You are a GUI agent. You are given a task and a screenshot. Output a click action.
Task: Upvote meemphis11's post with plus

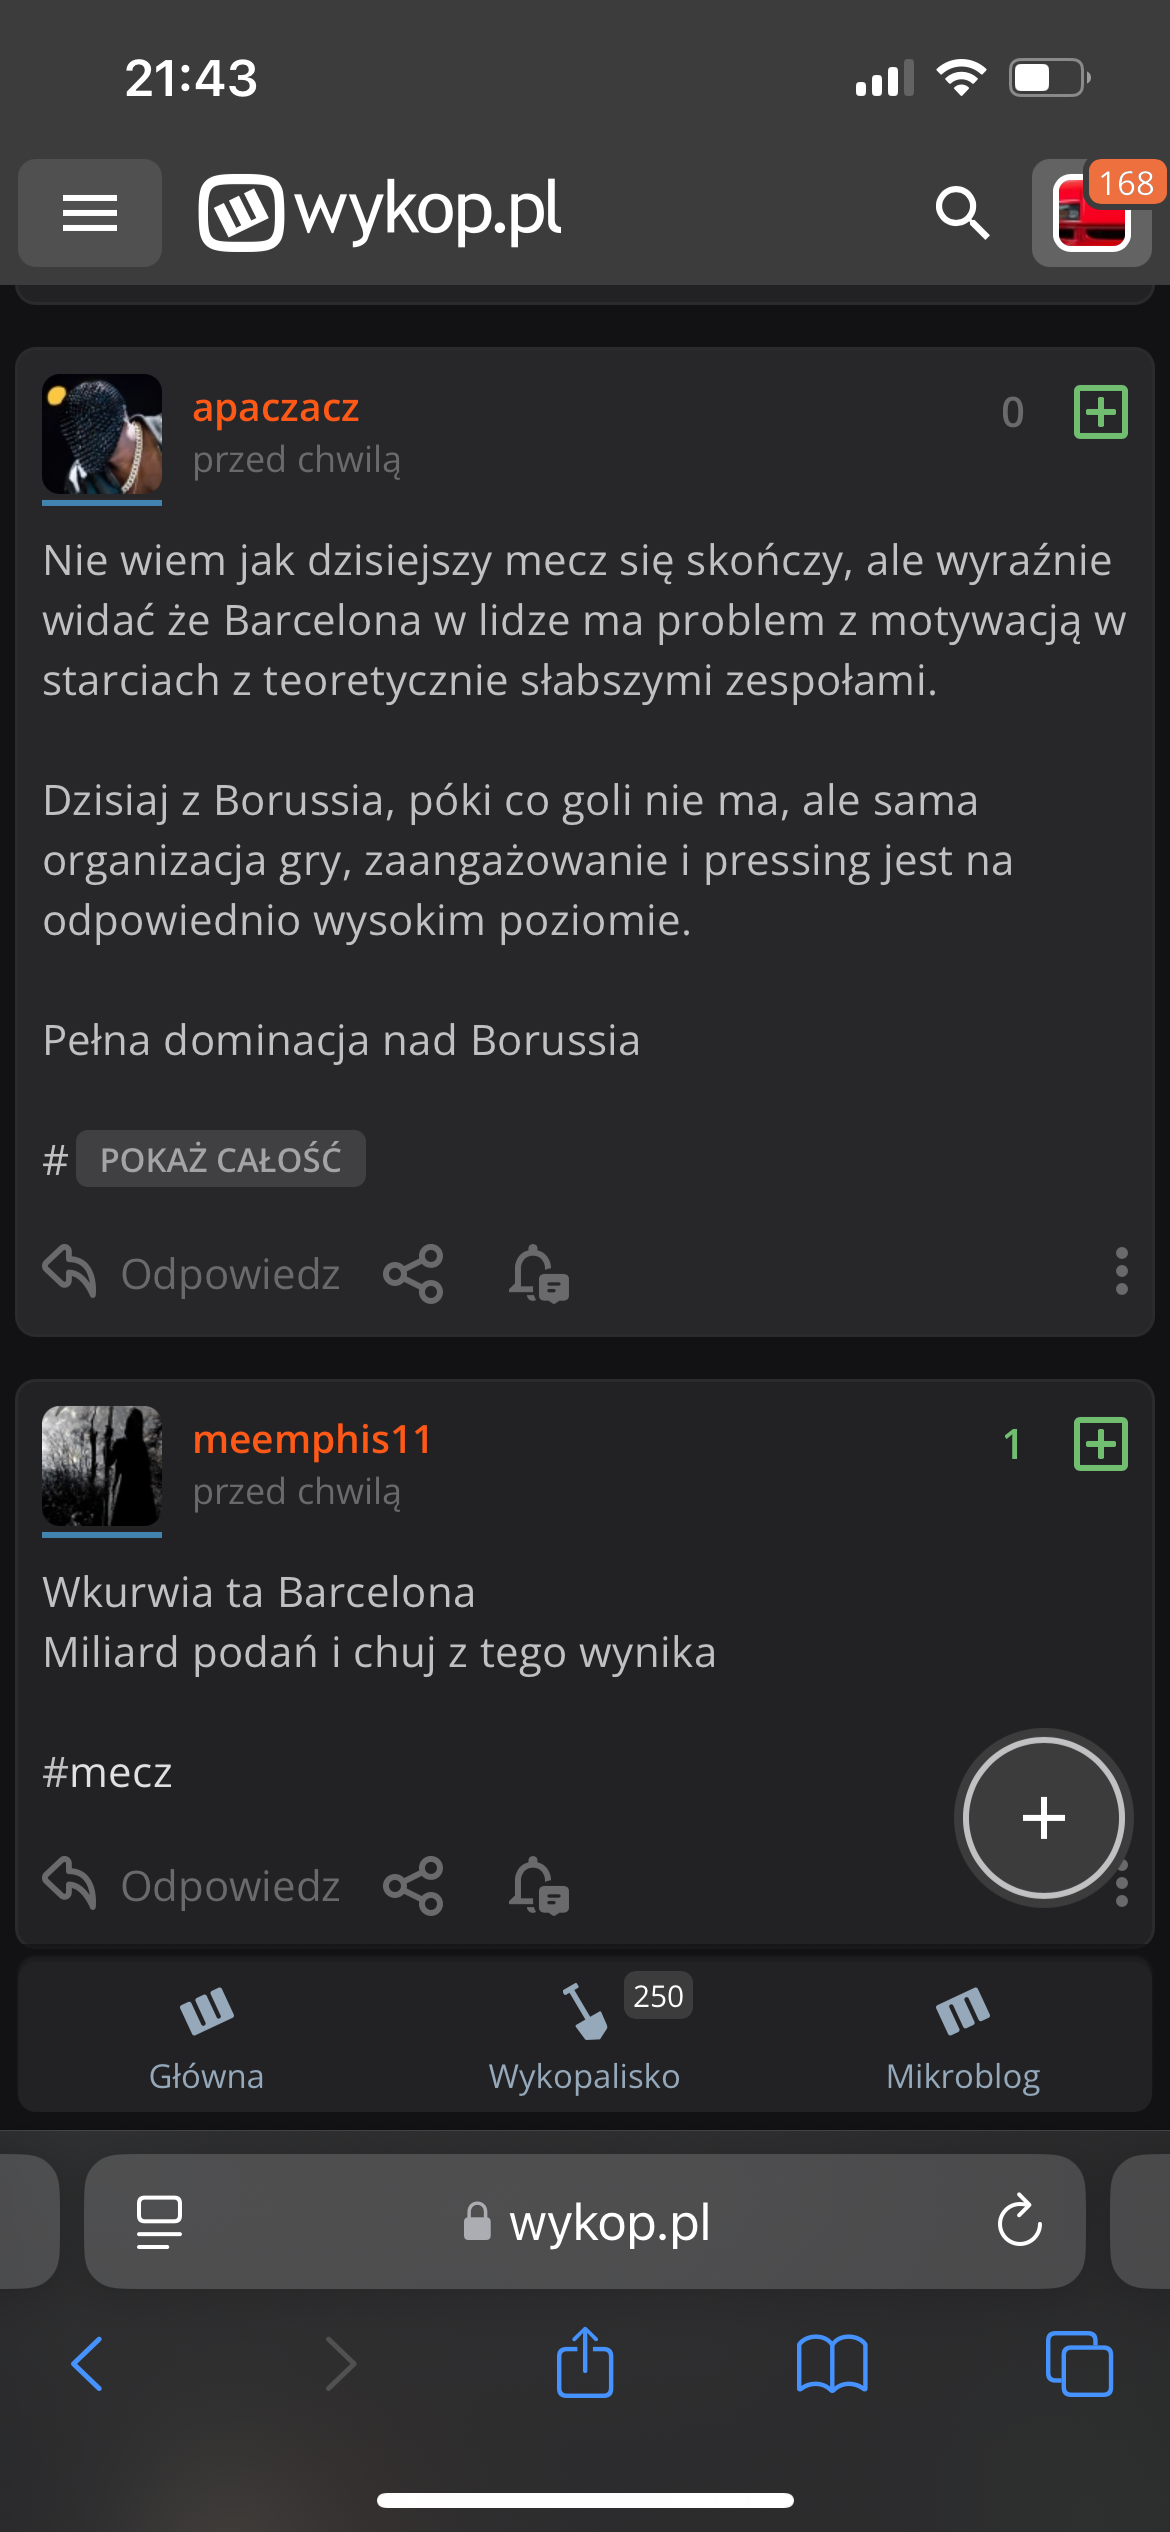pyautogui.click(x=1100, y=1444)
